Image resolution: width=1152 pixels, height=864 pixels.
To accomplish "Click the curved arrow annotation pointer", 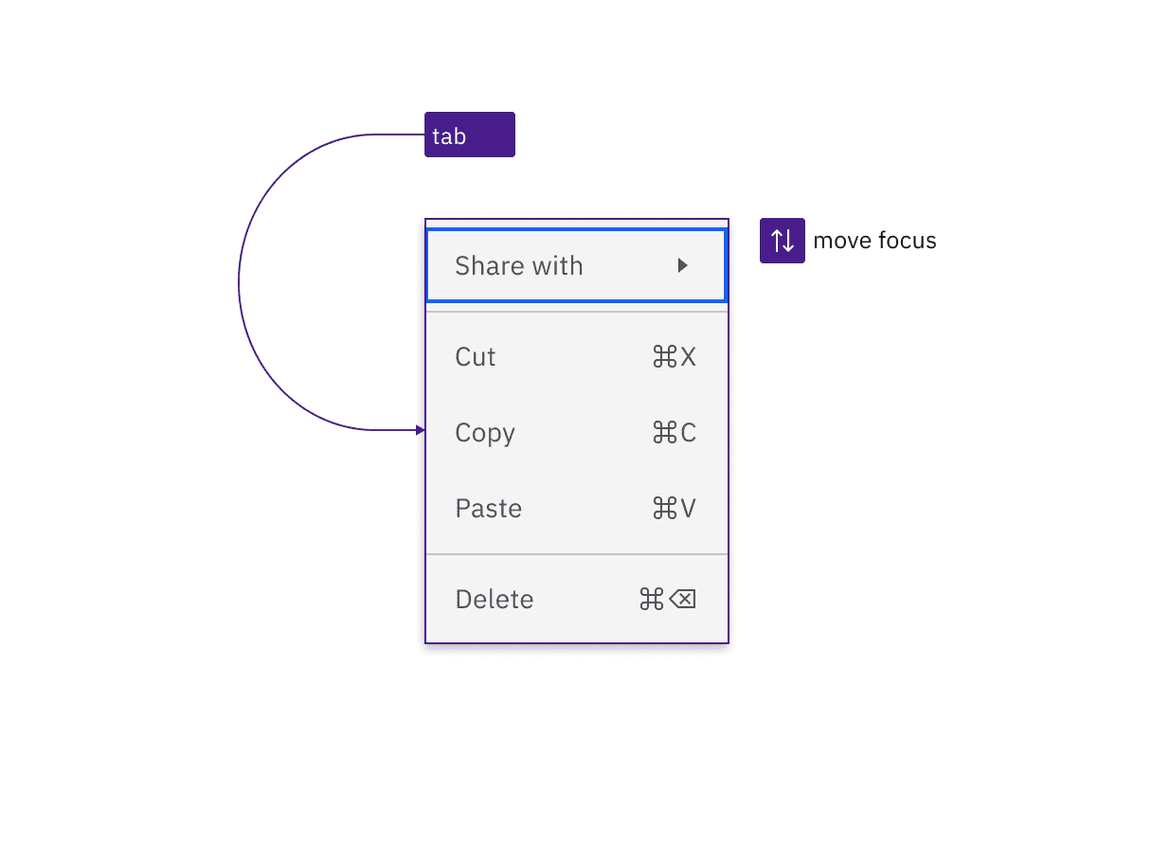I will coord(418,430).
